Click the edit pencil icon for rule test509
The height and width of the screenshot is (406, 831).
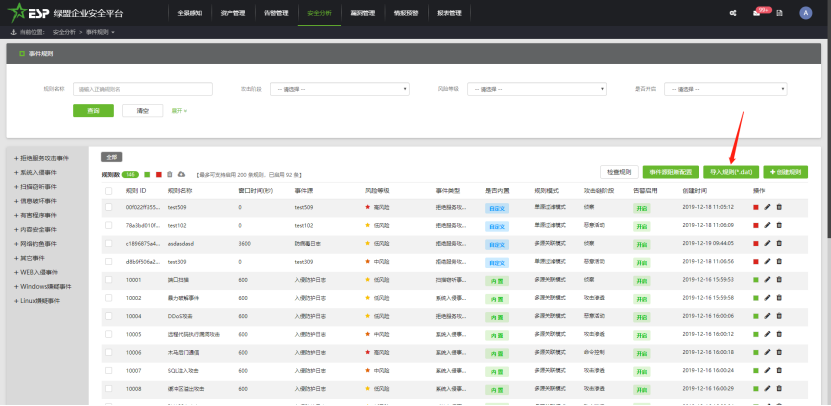point(767,207)
